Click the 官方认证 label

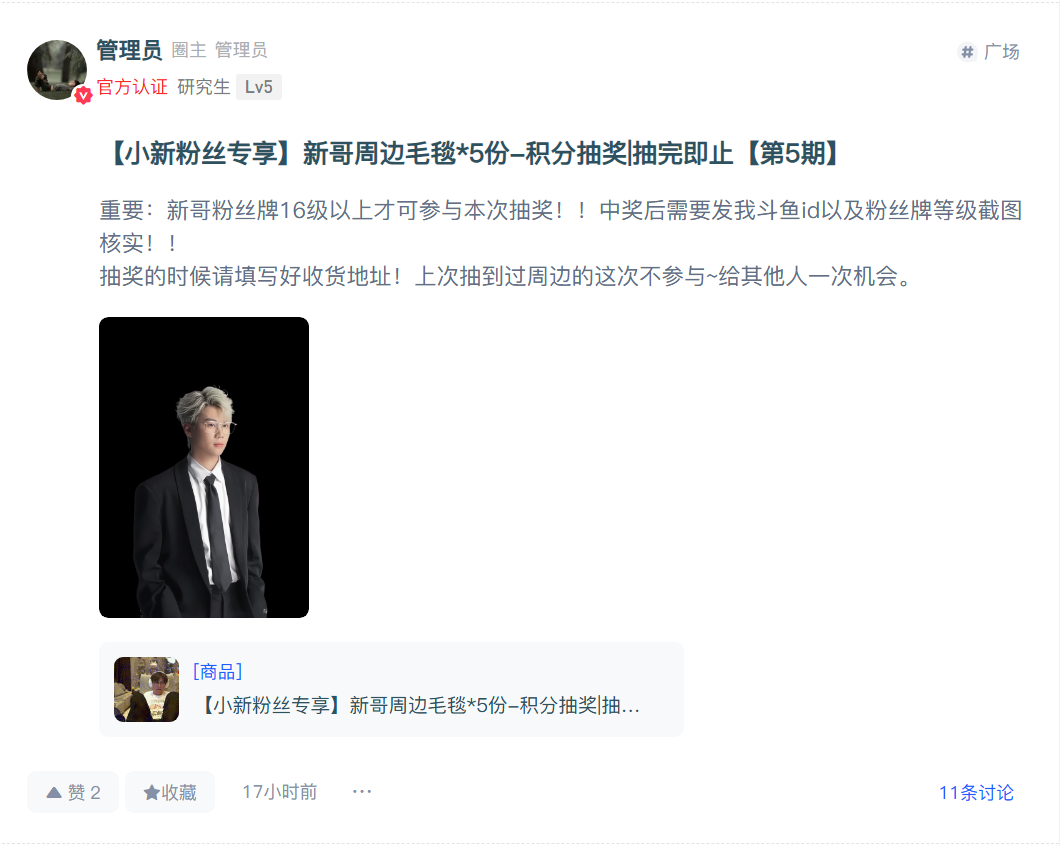[x=132, y=87]
